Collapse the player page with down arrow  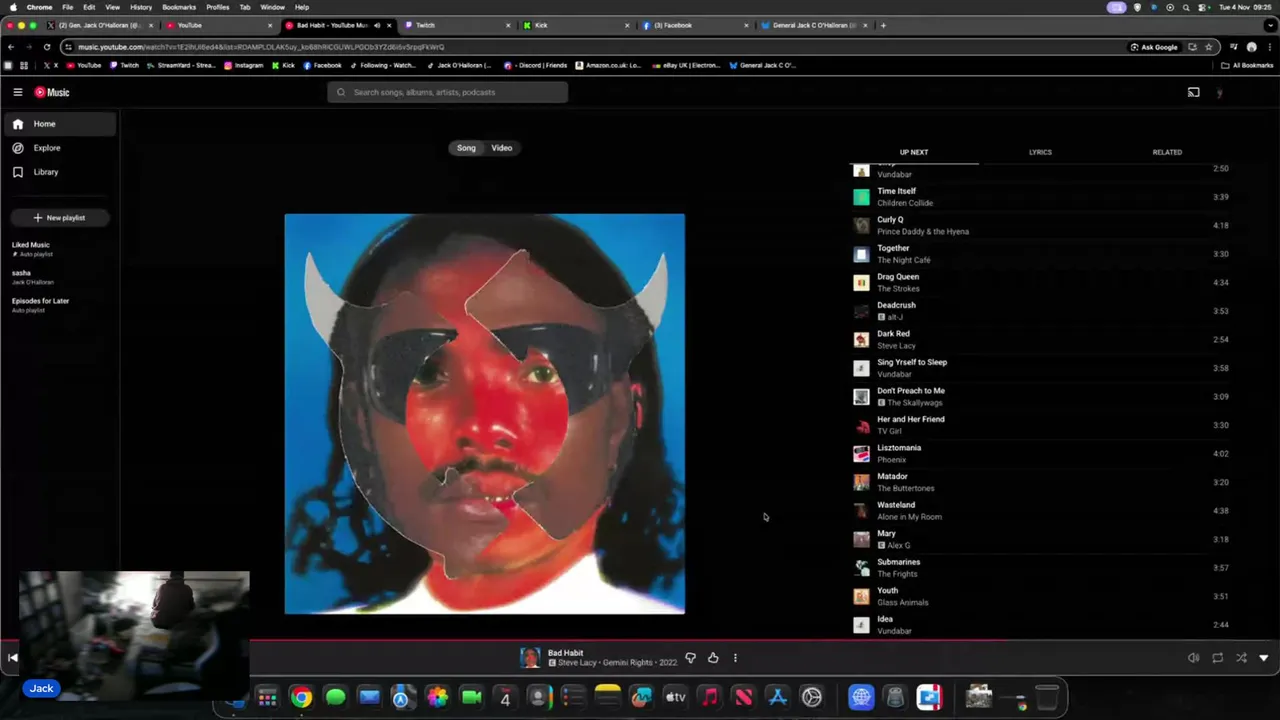[x=1264, y=658]
